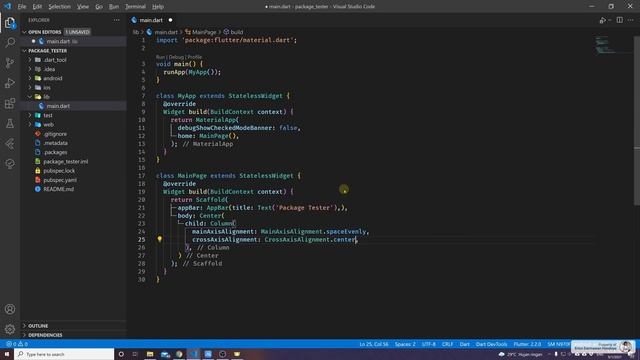The height and width of the screenshot is (360, 640).
Task: Open the editor More Actions ellipsis at top right
Action: coord(631,20)
